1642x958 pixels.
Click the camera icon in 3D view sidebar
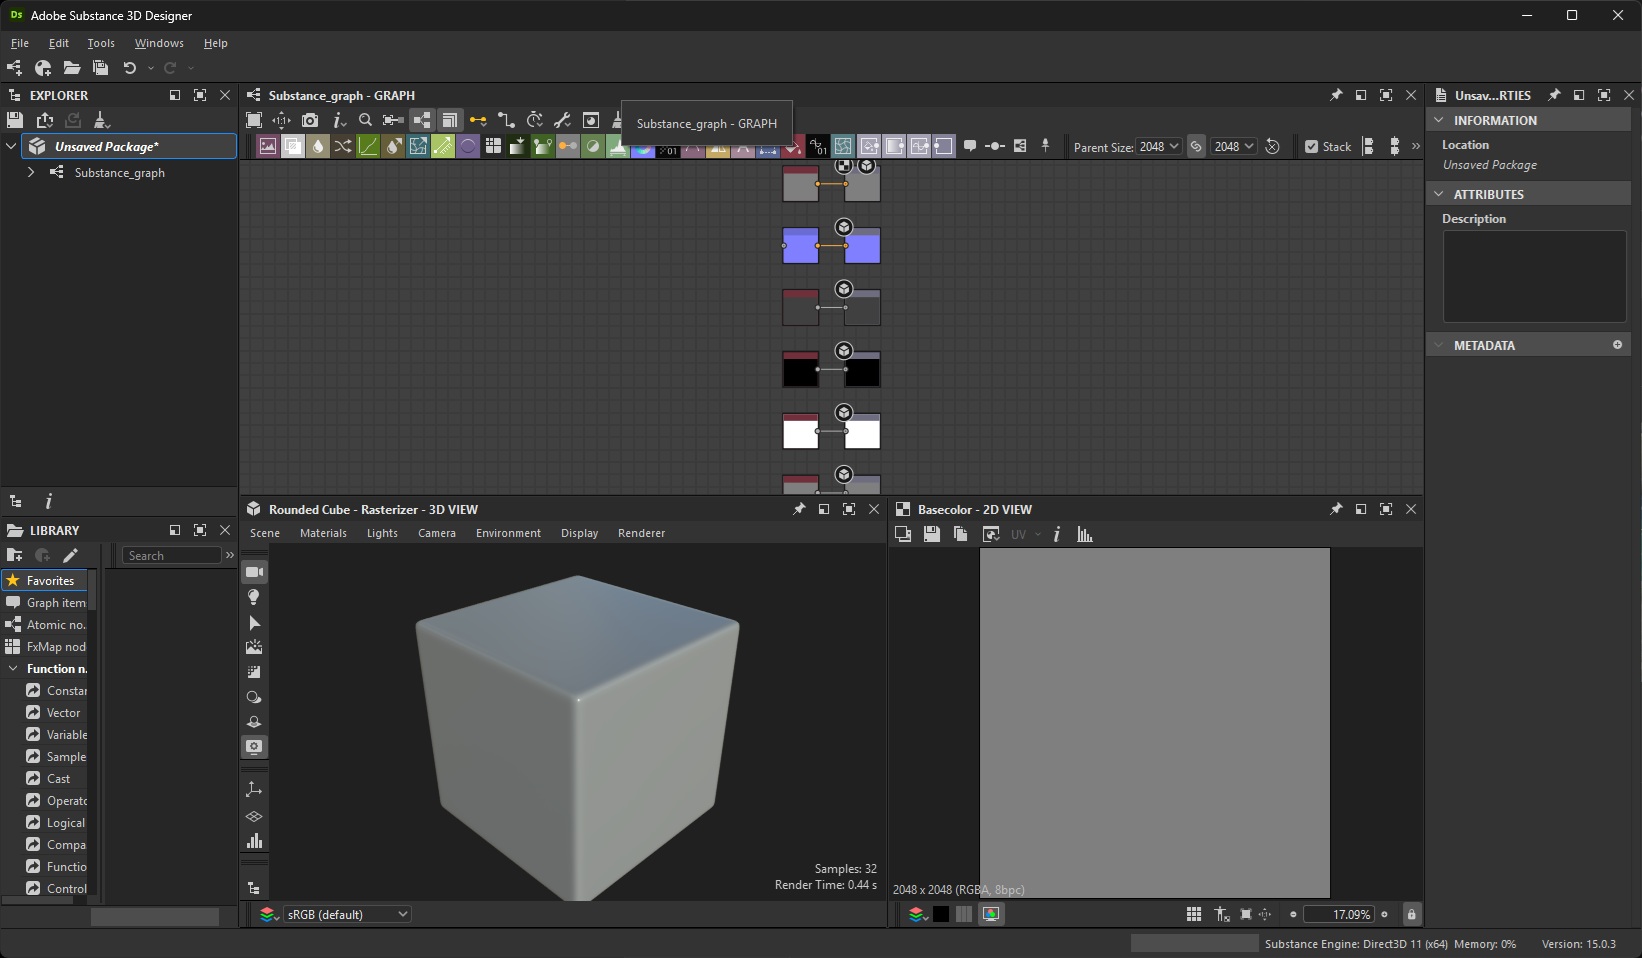point(254,572)
